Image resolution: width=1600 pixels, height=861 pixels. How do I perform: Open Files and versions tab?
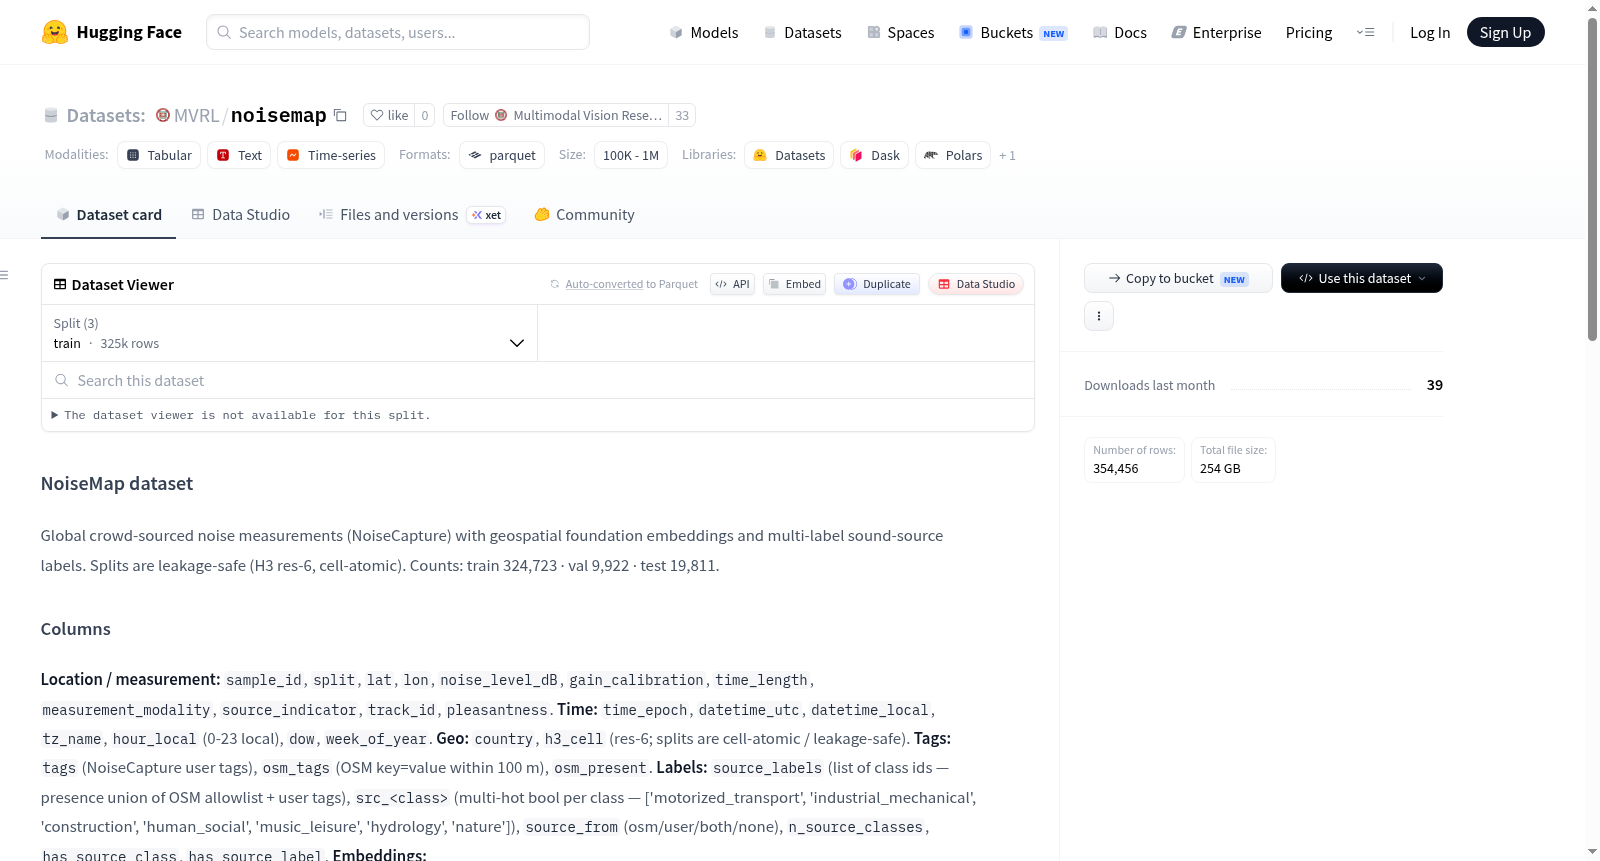tap(412, 214)
